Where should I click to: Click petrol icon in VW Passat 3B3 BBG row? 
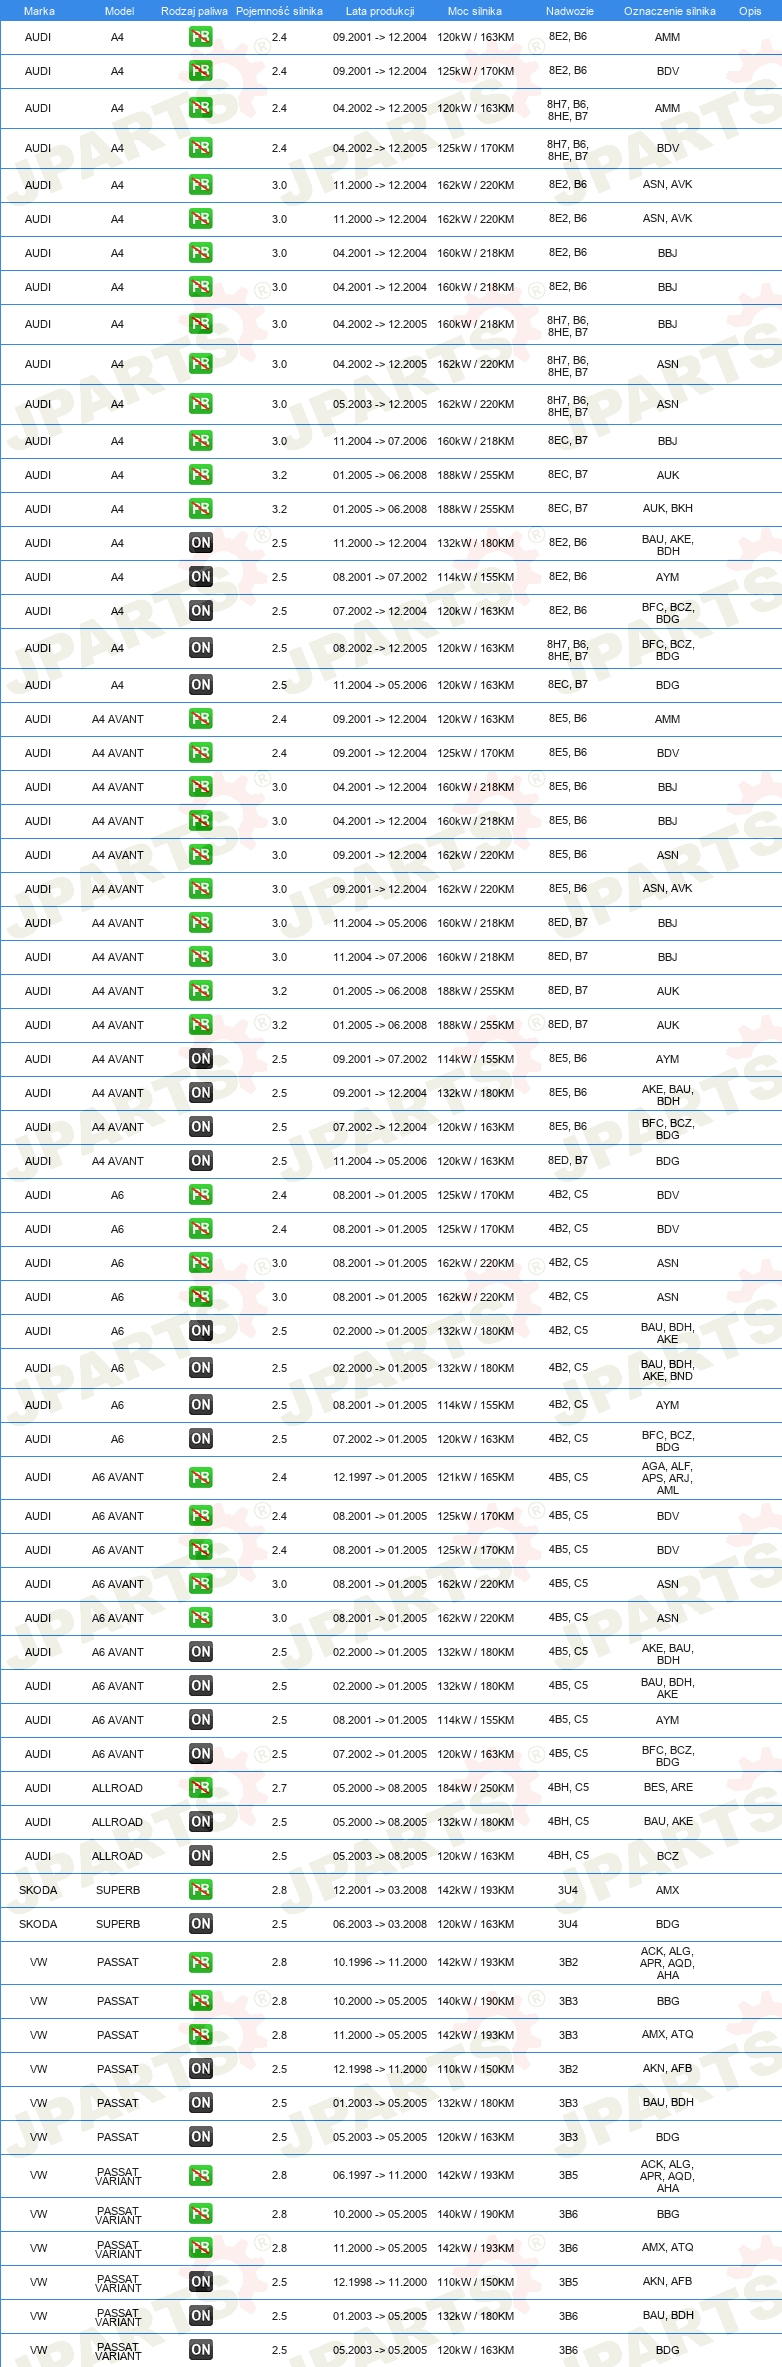(x=200, y=2000)
